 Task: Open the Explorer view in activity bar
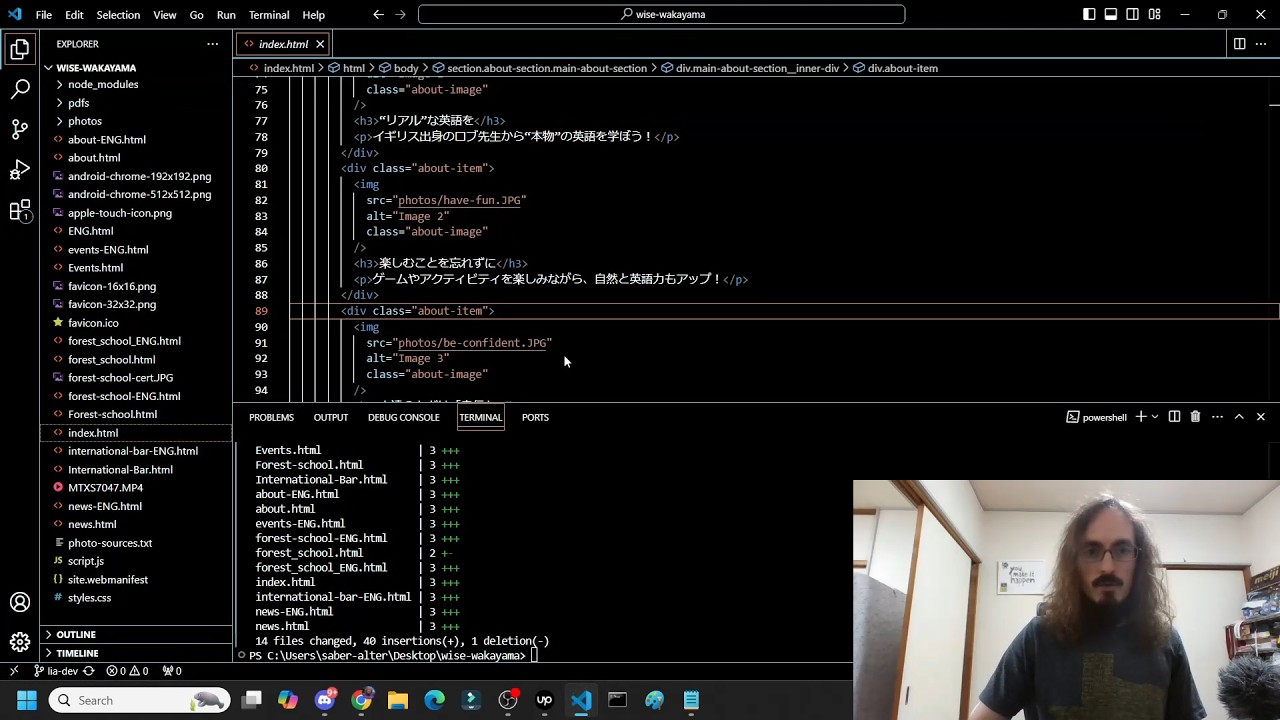pyautogui.click(x=20, y=49)
